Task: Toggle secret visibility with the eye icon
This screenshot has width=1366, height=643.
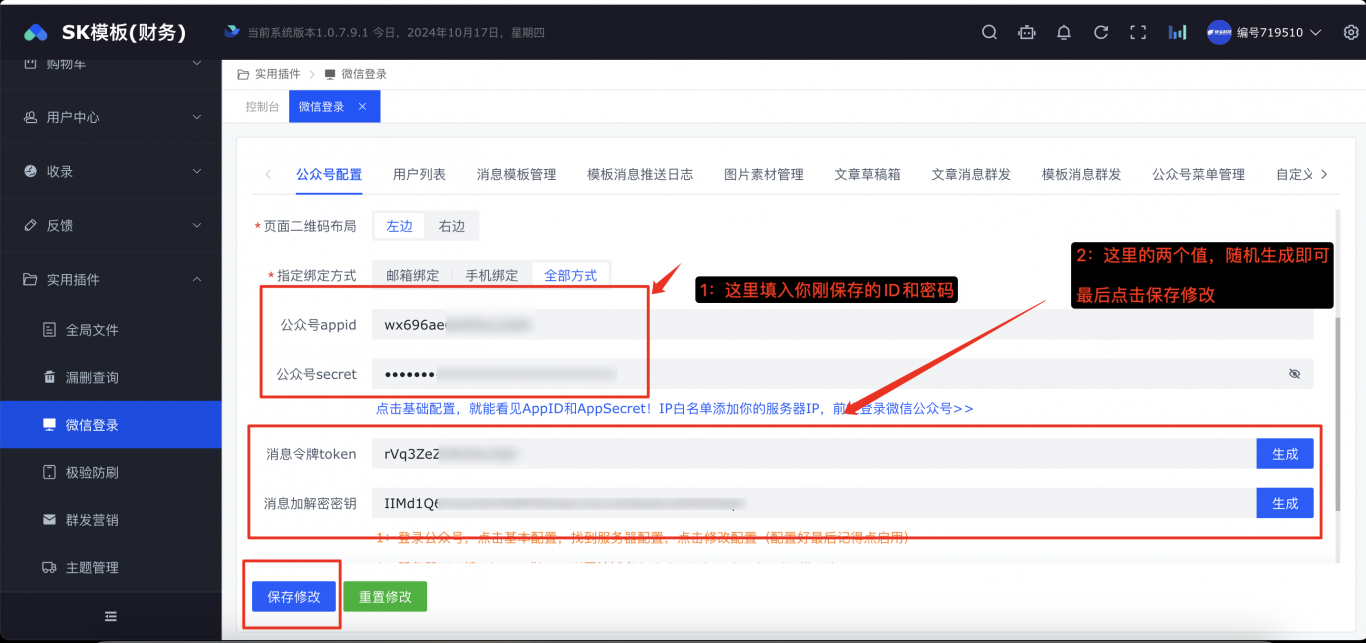Action: [x=1294, y=373]
